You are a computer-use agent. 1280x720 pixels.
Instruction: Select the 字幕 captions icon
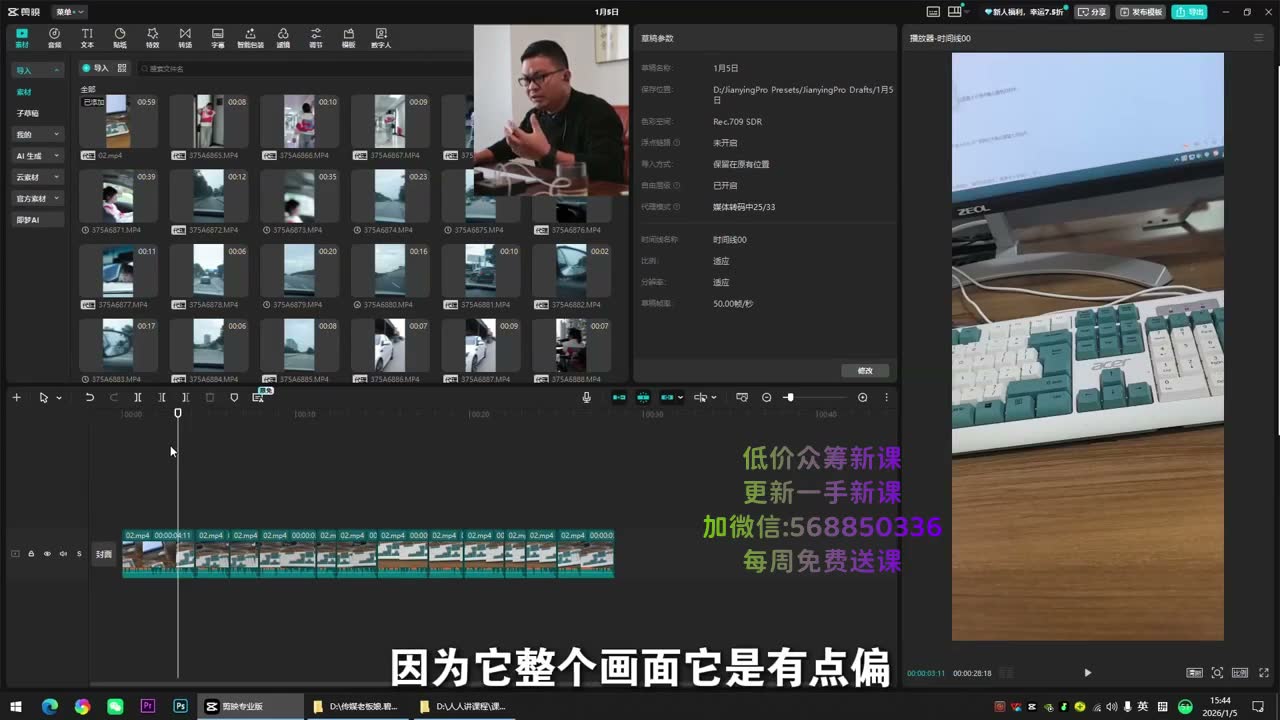pos(218,38)
